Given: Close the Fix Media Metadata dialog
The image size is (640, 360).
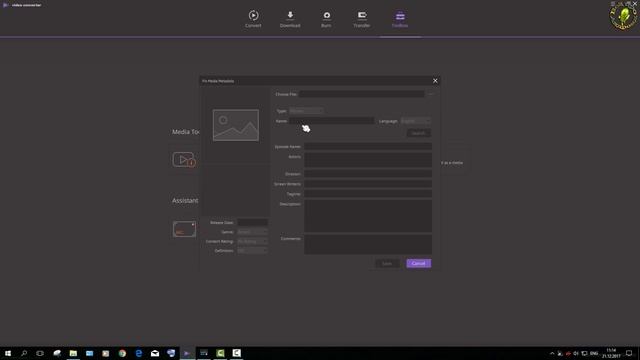Looking at the screenshot, I should [435, 81].
